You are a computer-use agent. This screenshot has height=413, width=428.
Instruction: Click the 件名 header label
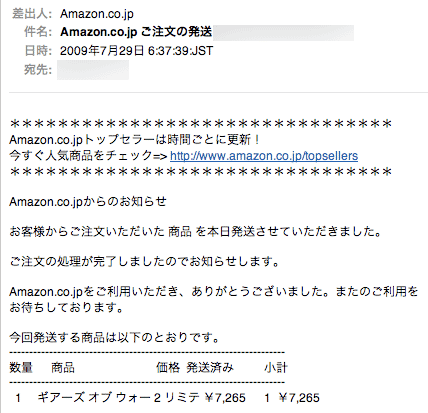point(38,32)
